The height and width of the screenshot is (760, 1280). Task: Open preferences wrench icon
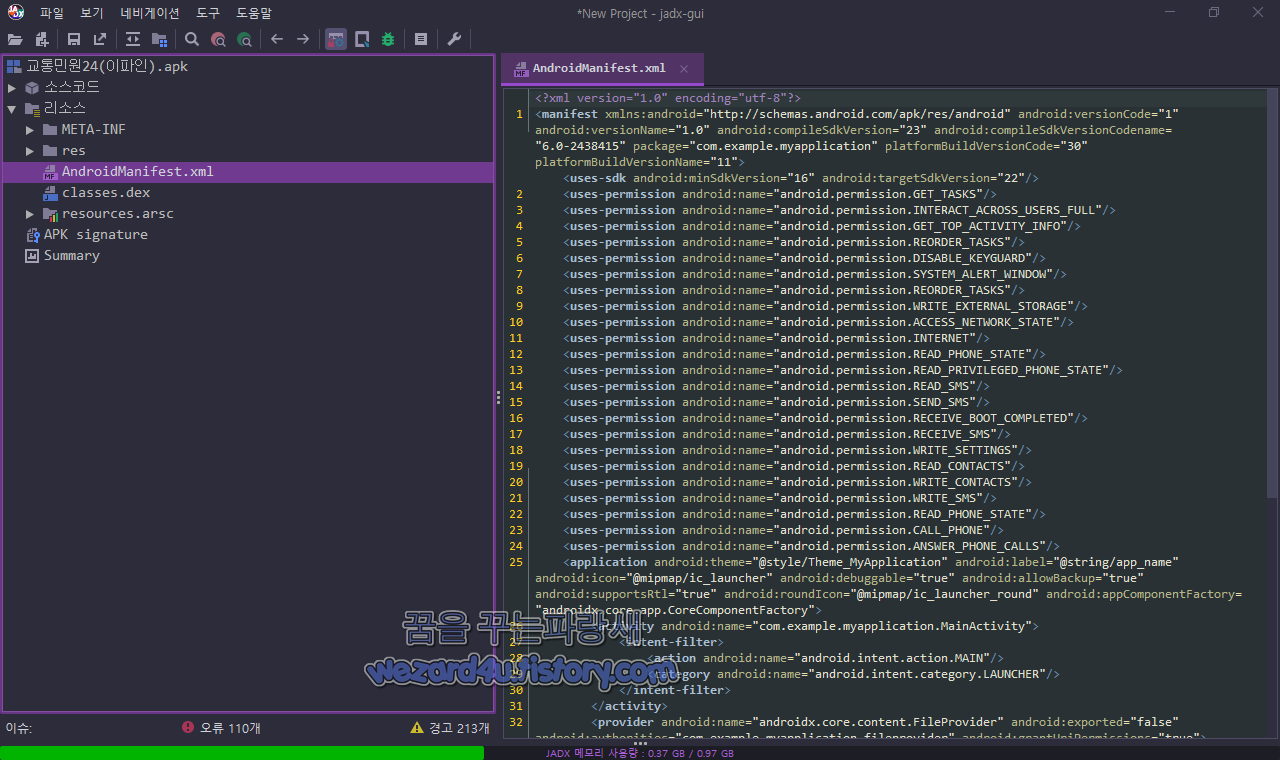click(x=454, y=39)
